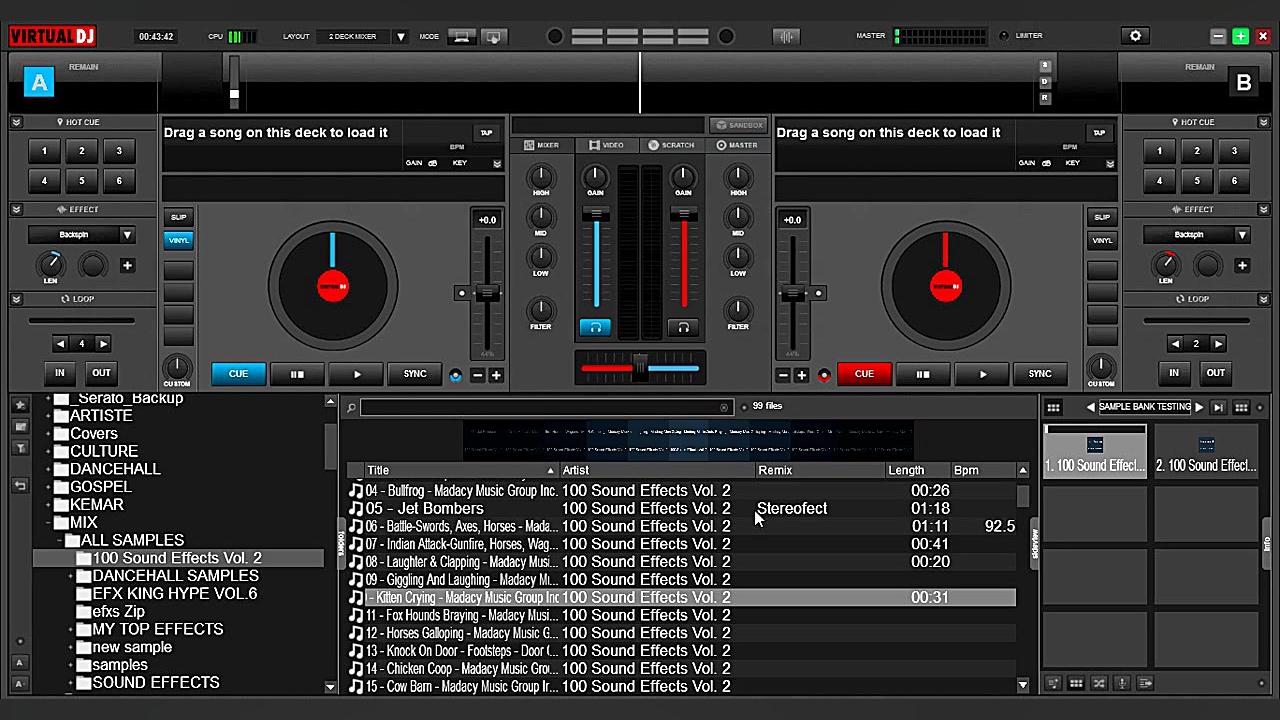Toggle SLIP mode on deck B
1280x720 pixels.
1102,216
